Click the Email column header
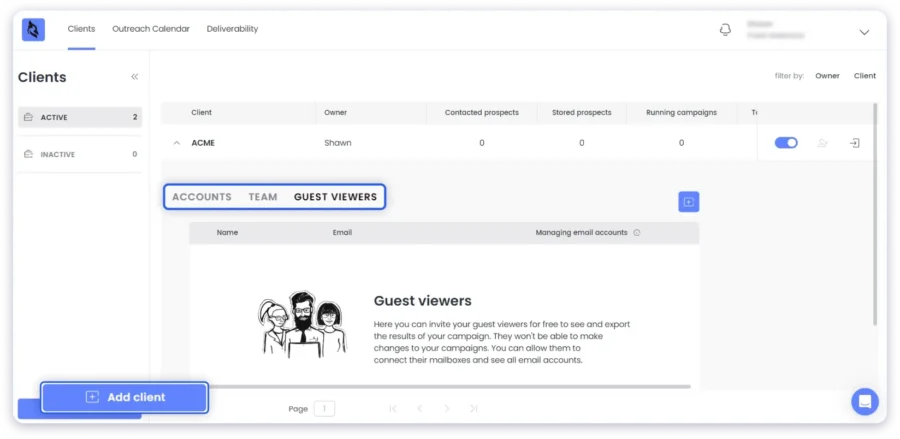Image resolution: width=900 pixels, height=439 pixels. coord(342,233)
